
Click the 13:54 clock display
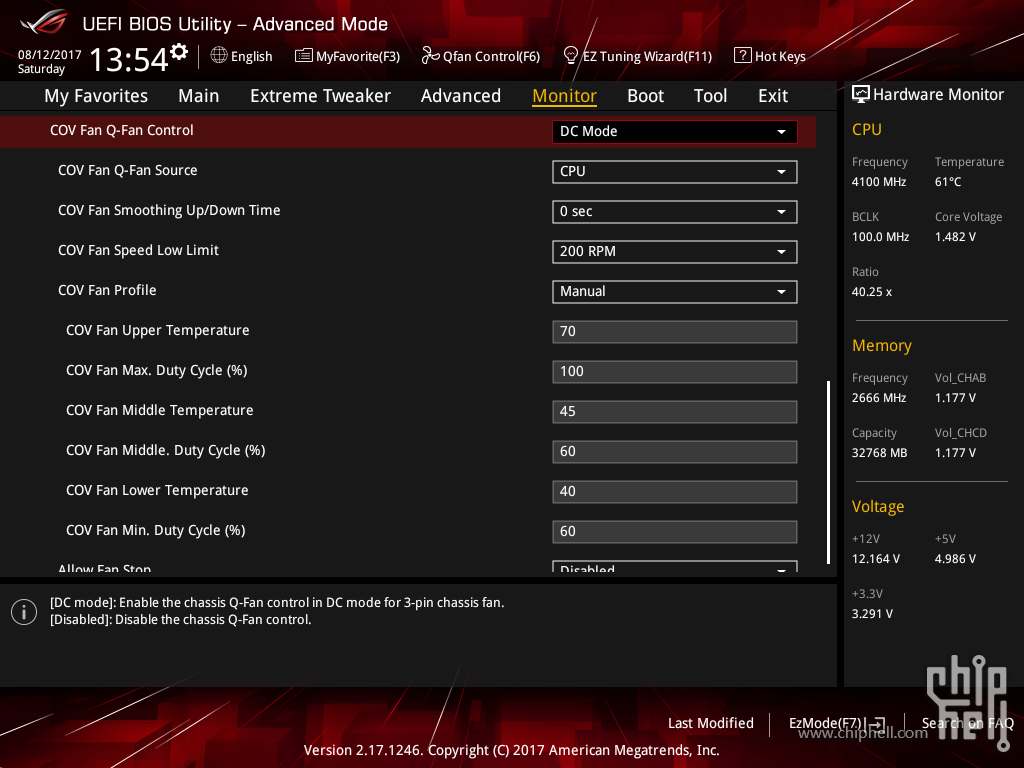[x=129, y=59]
